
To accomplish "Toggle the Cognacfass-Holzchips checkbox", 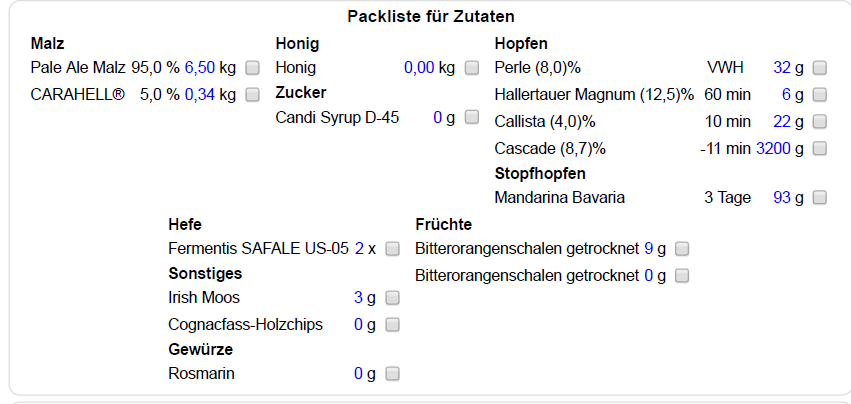I will point(393,324).
